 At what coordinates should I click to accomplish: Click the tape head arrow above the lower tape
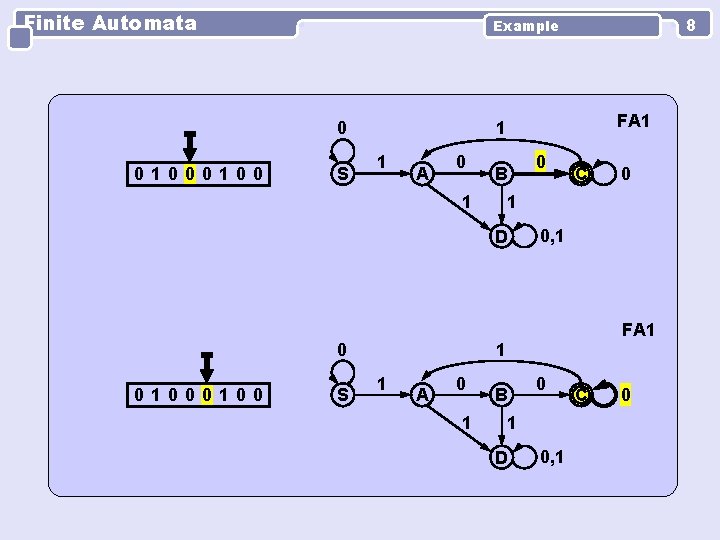(207, 367)
